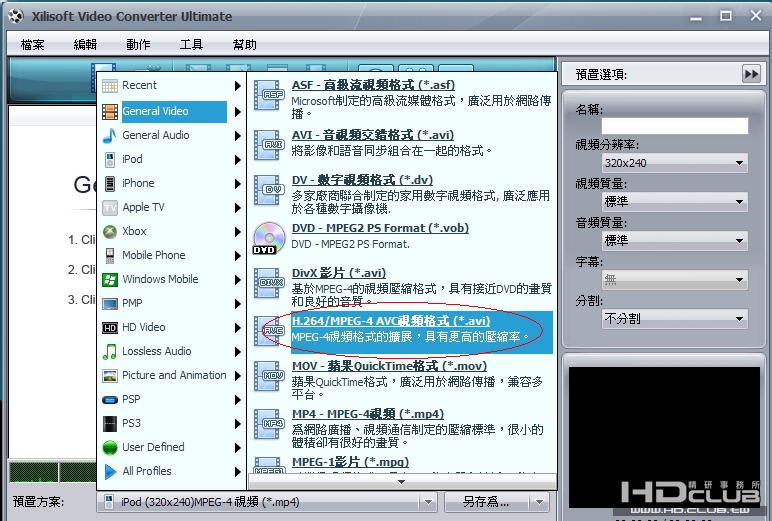Viewport: 772px width, 521px height.
Task: Click the AVI format film icon
Action: click(269, 145)
